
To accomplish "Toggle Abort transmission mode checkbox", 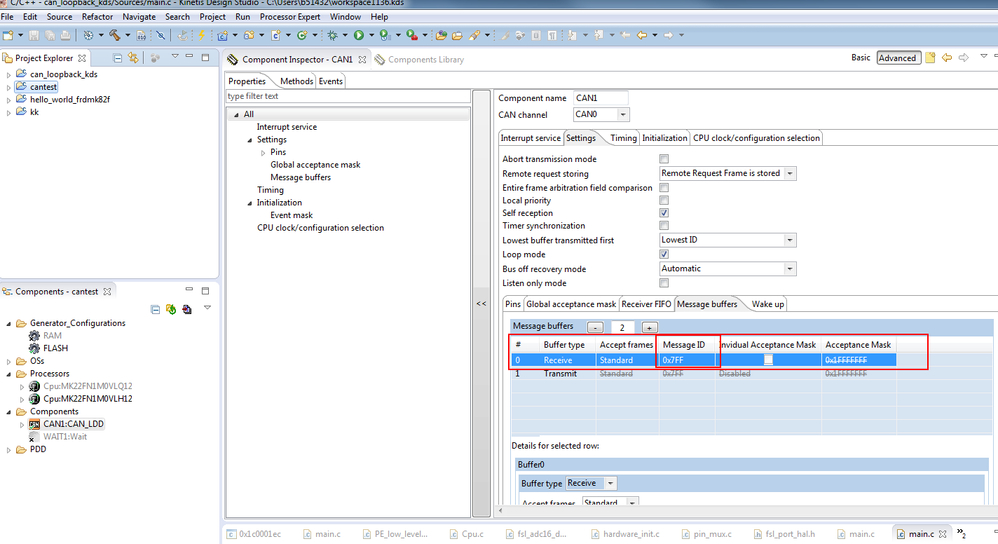I will [664, 159].
